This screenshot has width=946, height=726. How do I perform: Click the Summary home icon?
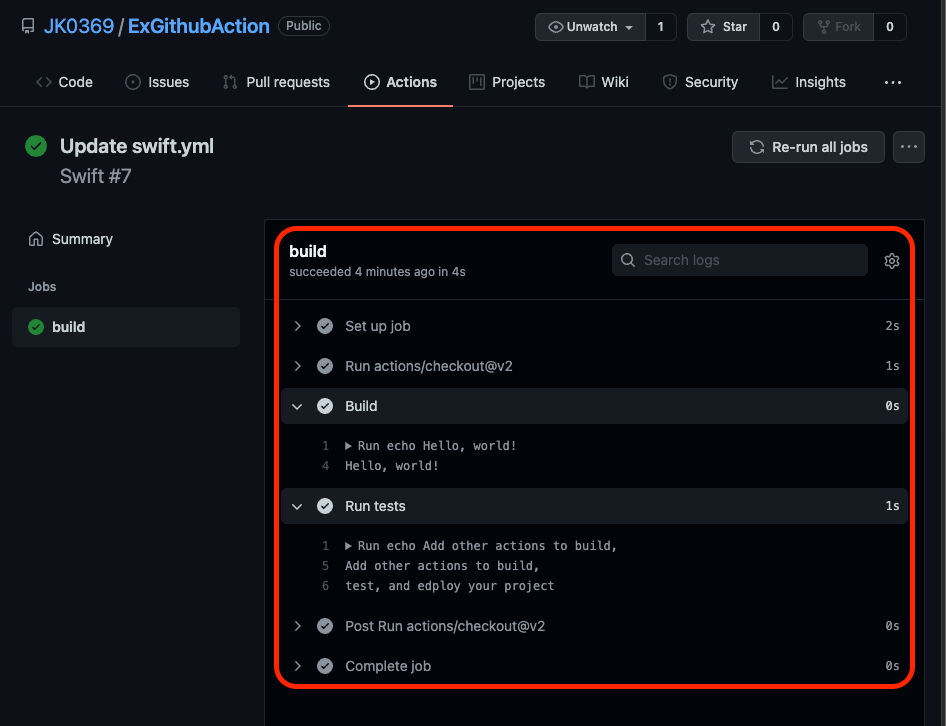(36, 239)
